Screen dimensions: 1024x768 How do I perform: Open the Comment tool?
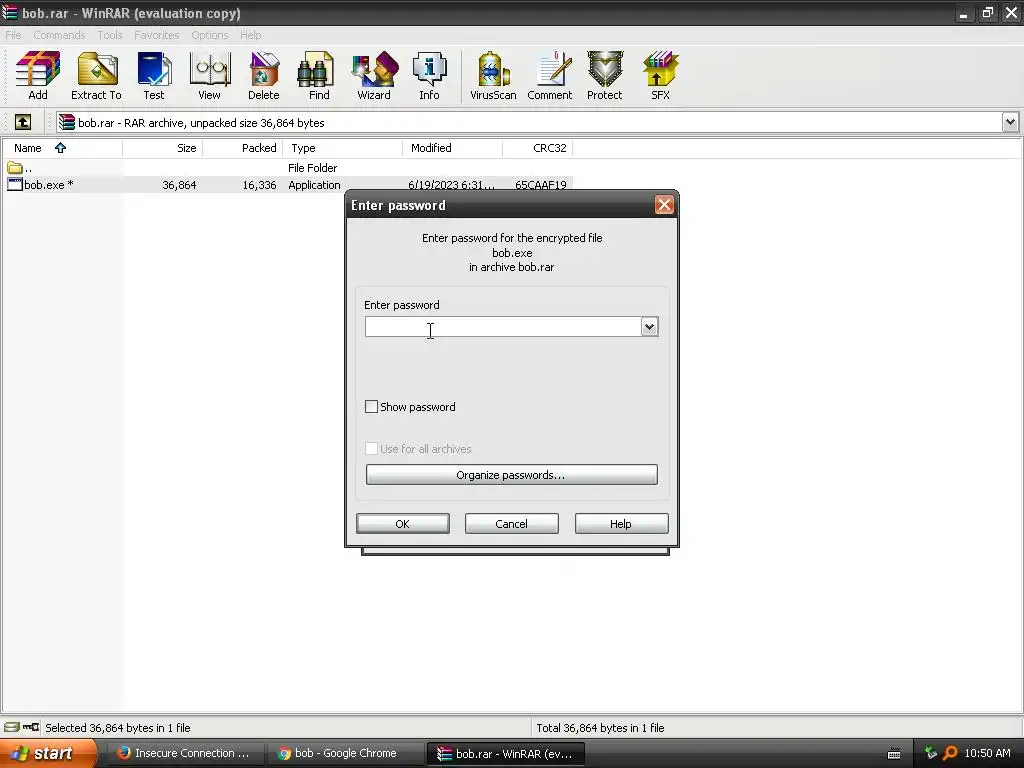click(550, 76)
